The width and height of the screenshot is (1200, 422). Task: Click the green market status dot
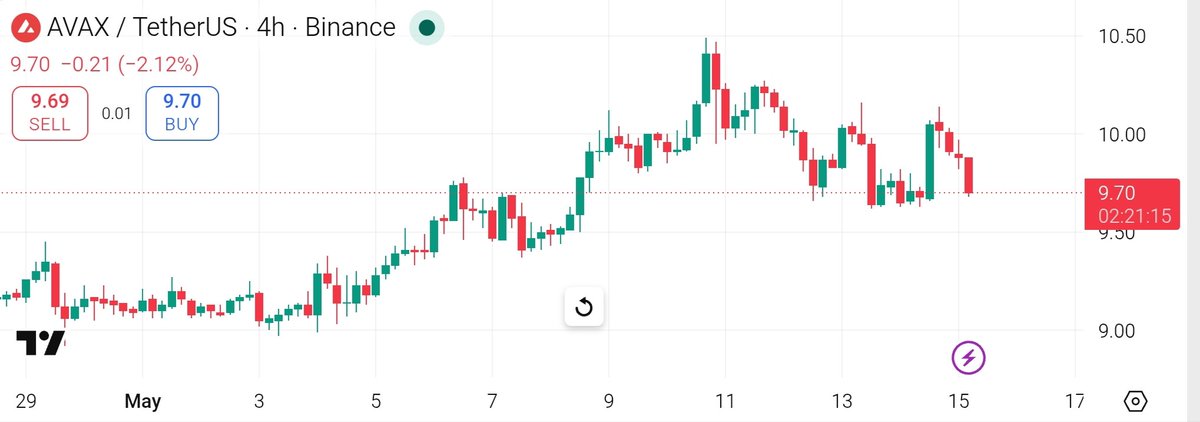(x=427, y=28)
